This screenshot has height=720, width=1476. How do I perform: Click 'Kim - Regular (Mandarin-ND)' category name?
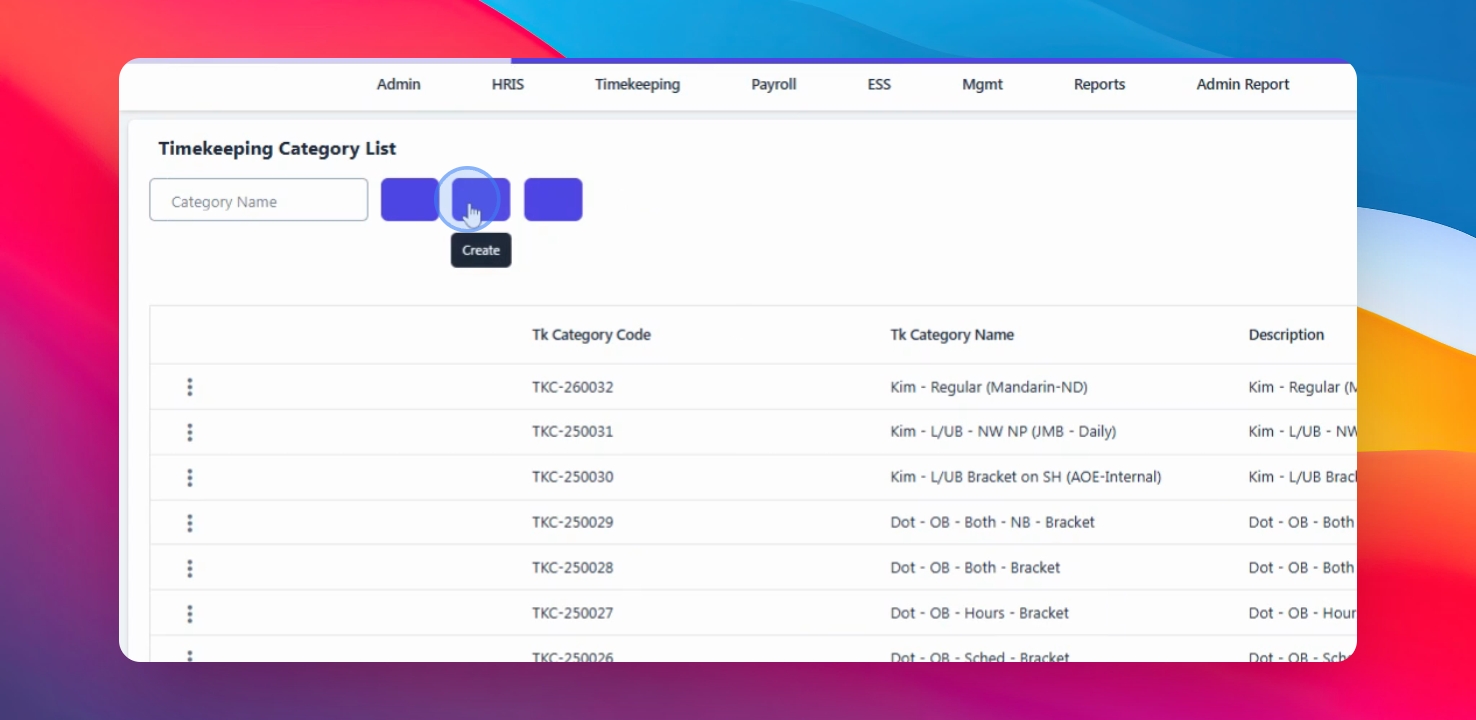coord(989,387)
